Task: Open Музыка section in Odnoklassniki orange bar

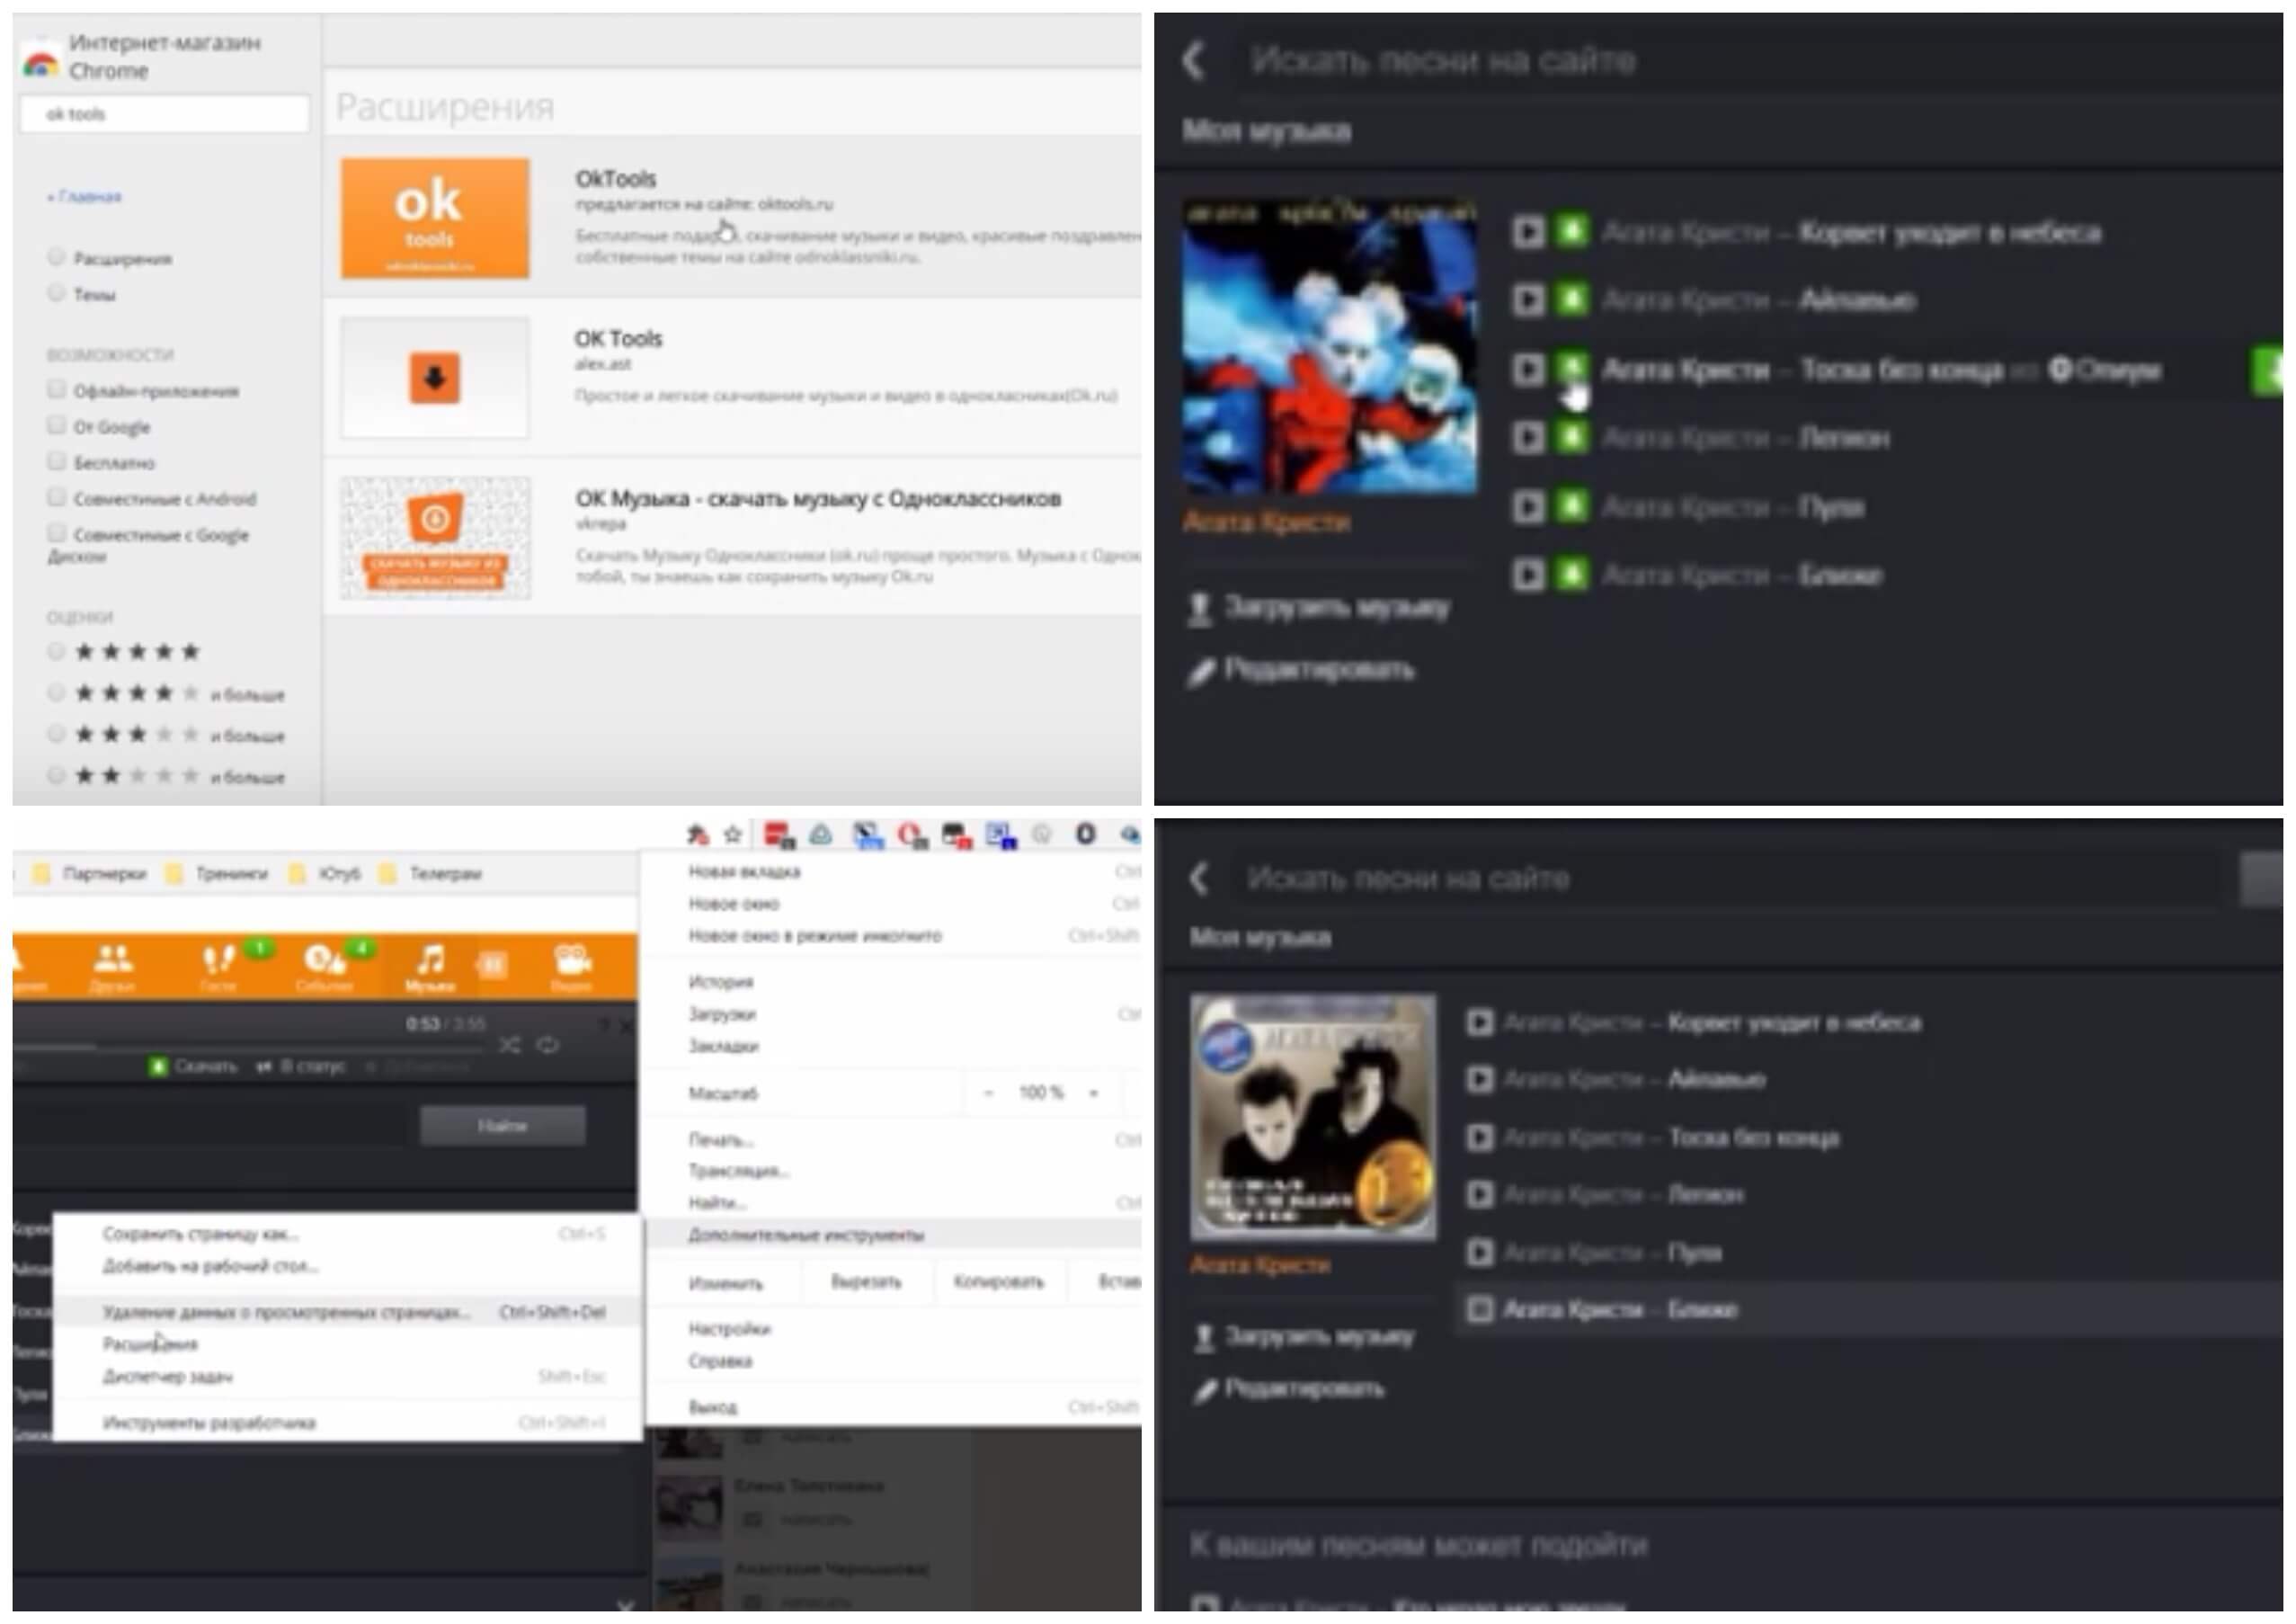Action: pos(430,966)
